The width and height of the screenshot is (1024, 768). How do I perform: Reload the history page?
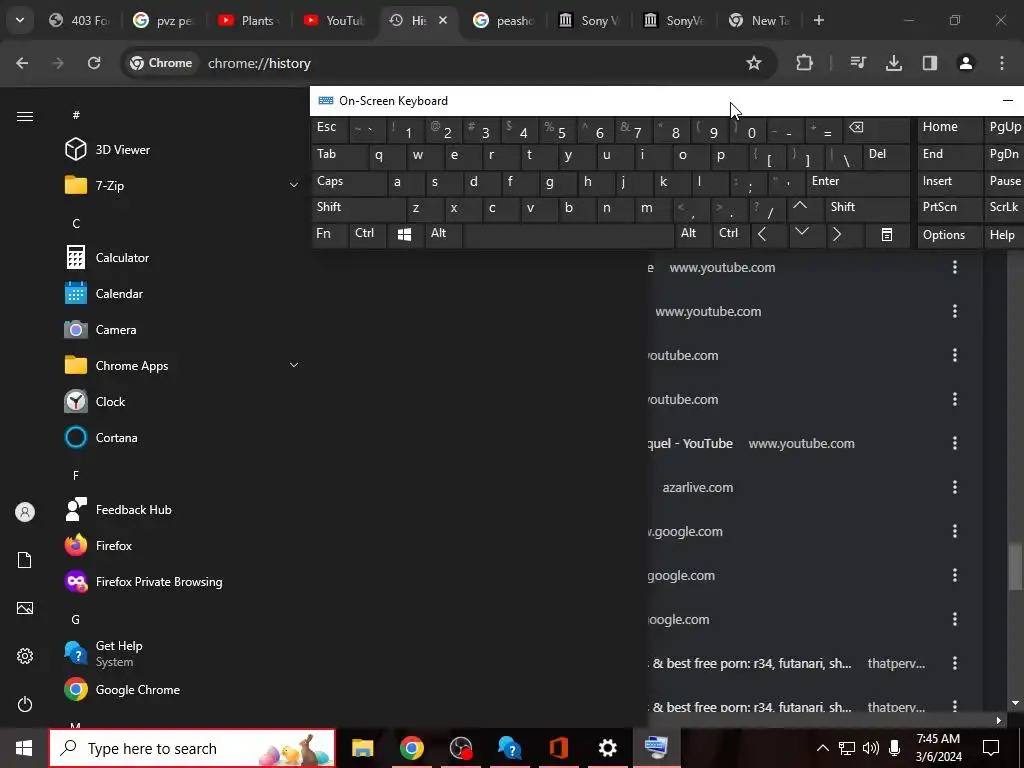pos(94,63)
